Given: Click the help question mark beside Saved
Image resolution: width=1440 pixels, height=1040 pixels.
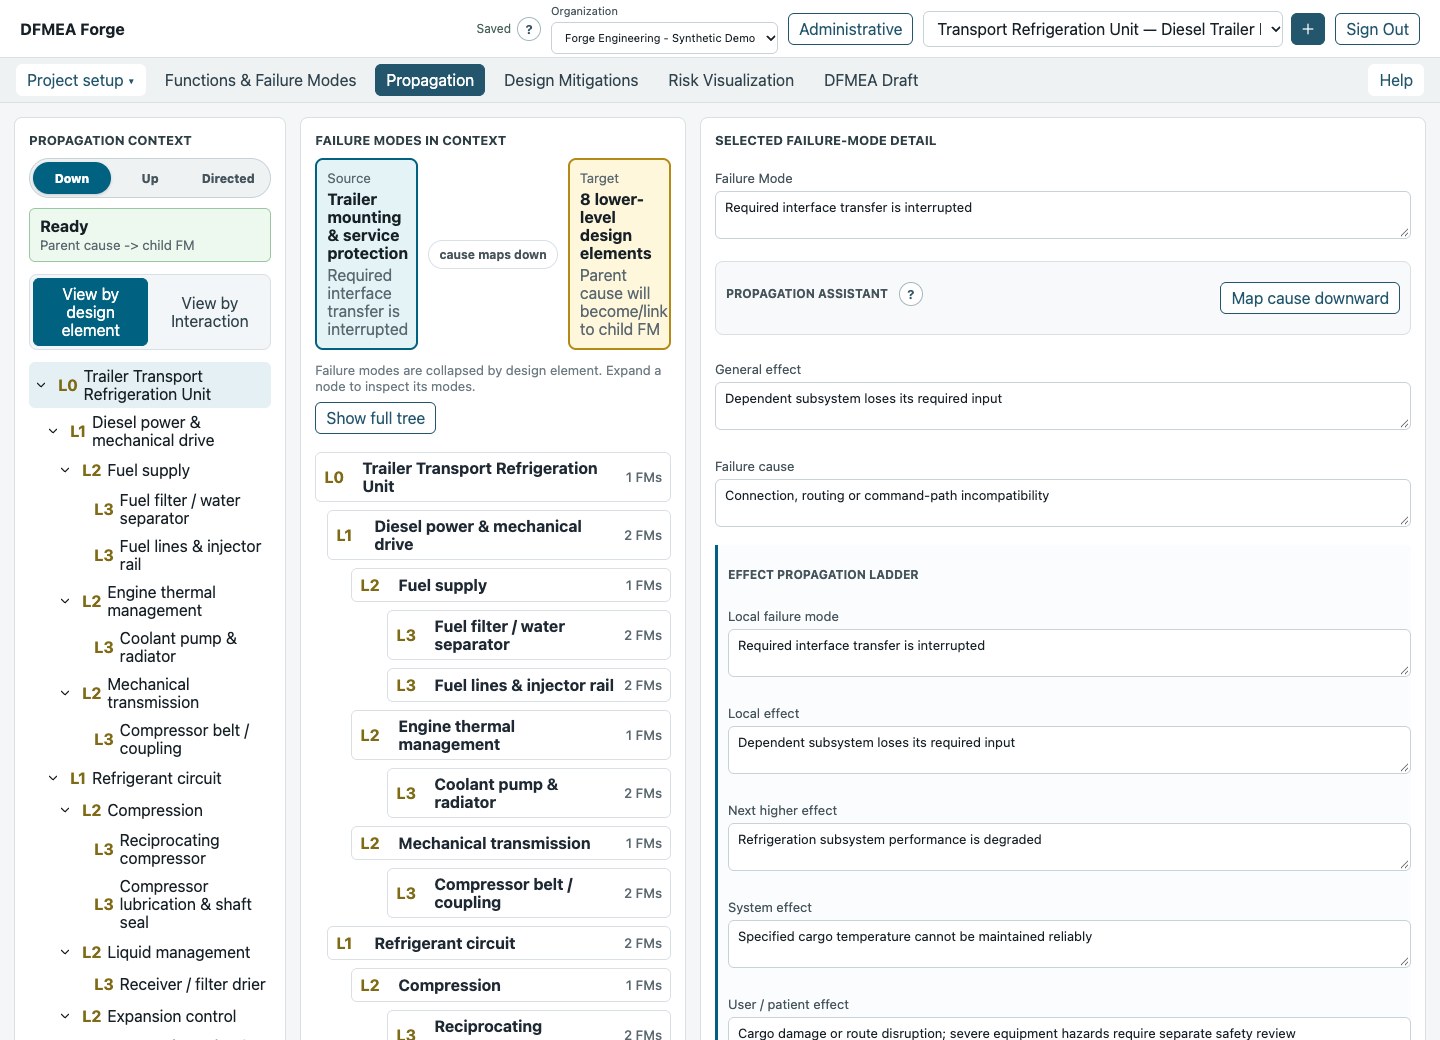Looking at the screenshot, I should point(529,29).
